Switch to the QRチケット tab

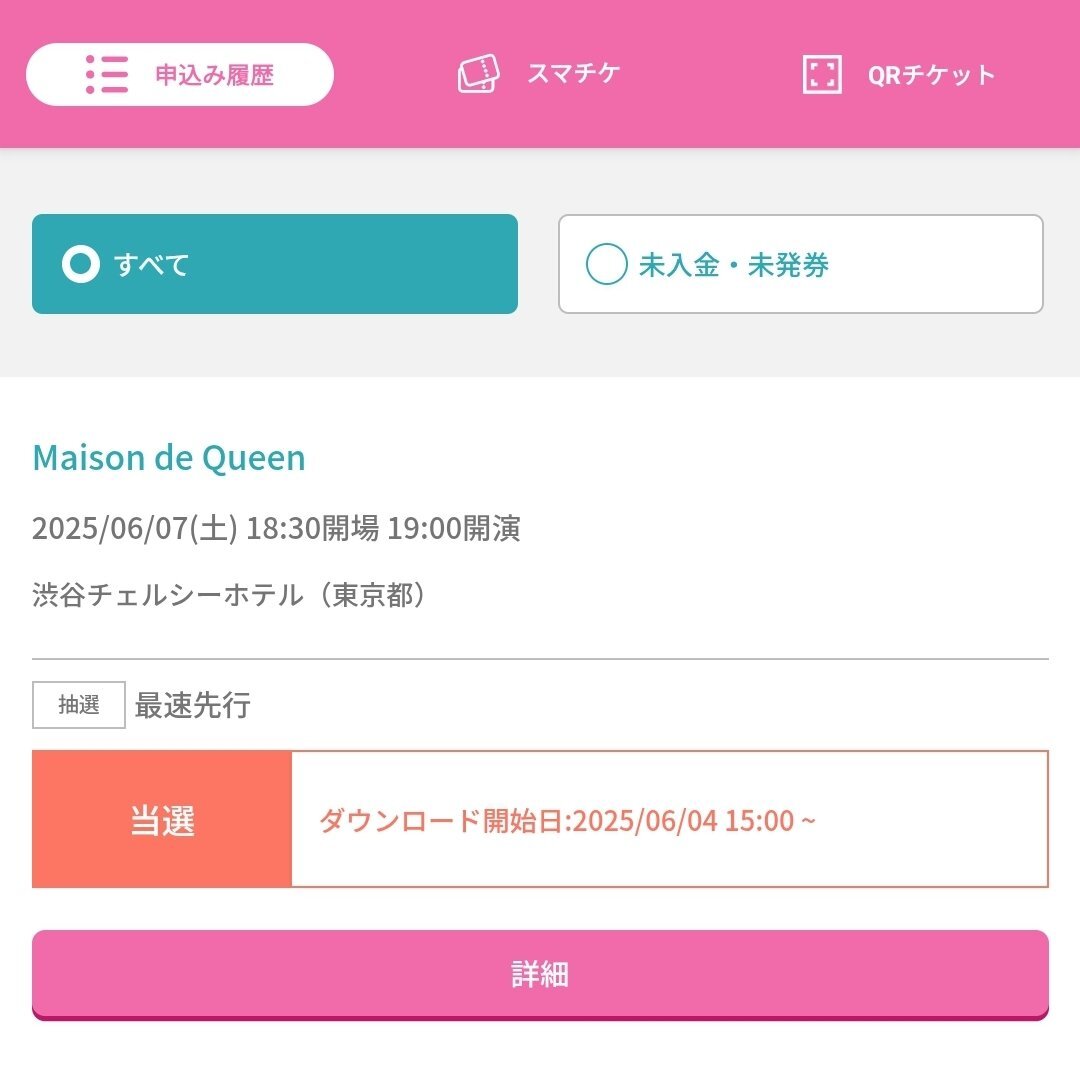click(x=899, y=74)
